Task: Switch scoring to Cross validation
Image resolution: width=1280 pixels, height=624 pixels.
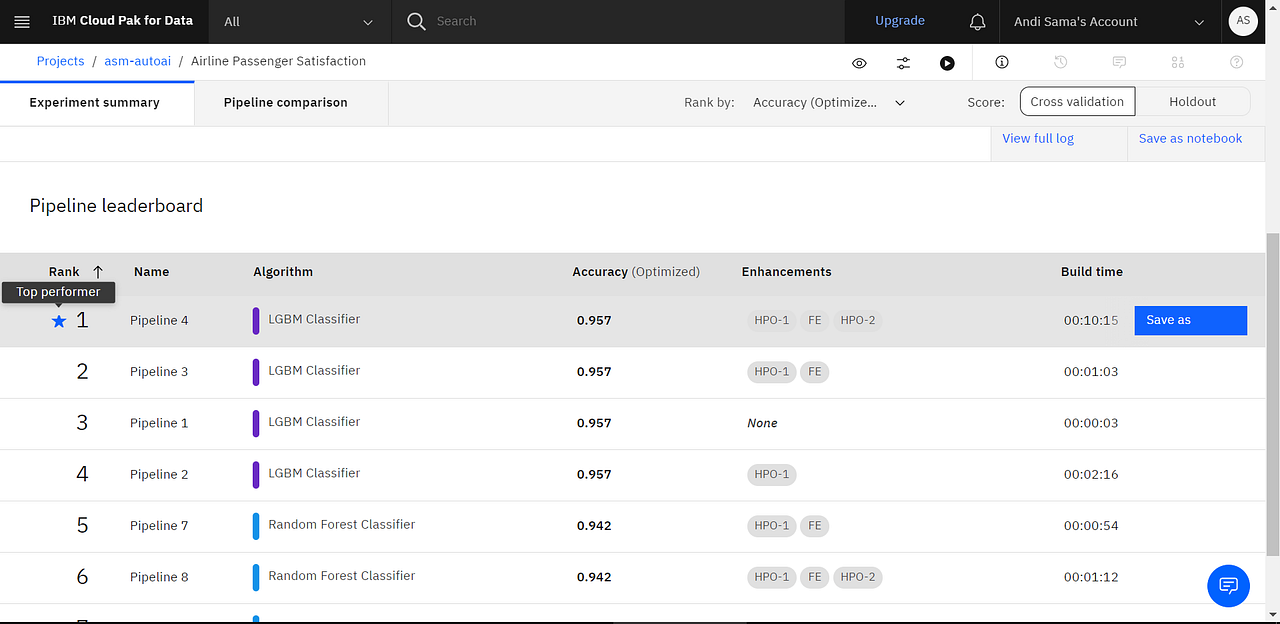Action: [x=1077, y=101]
